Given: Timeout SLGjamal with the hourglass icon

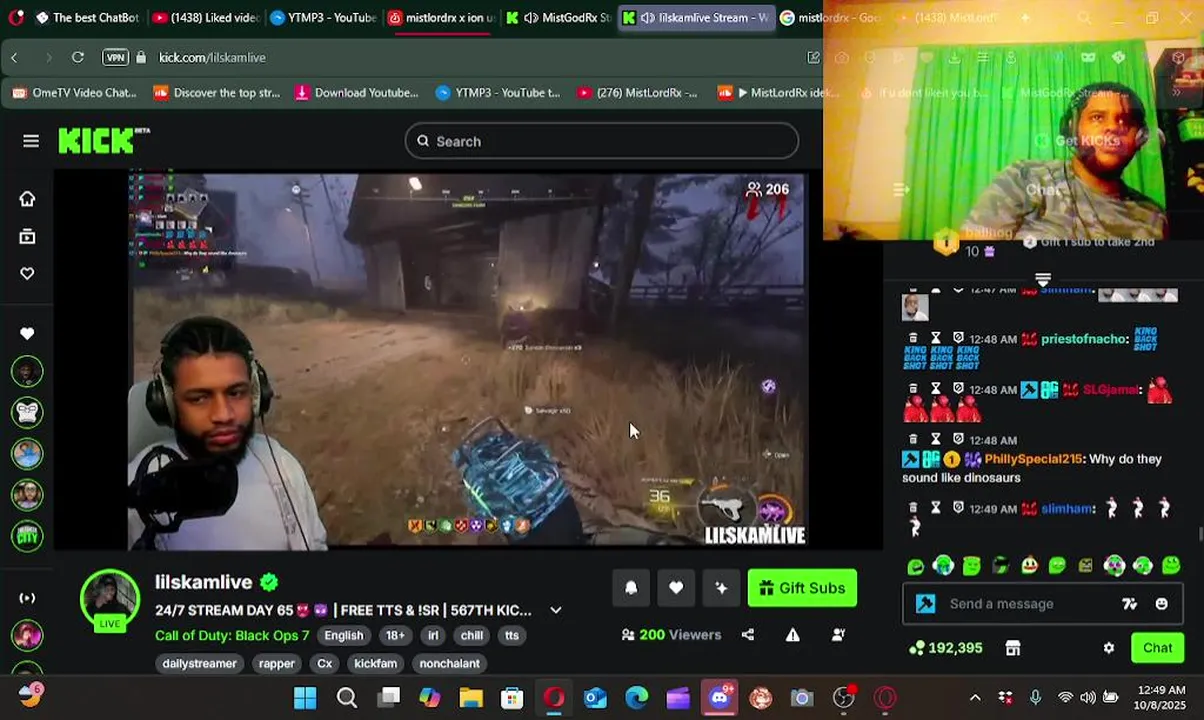Looking at the screenshot, I should tap(935, 389).
